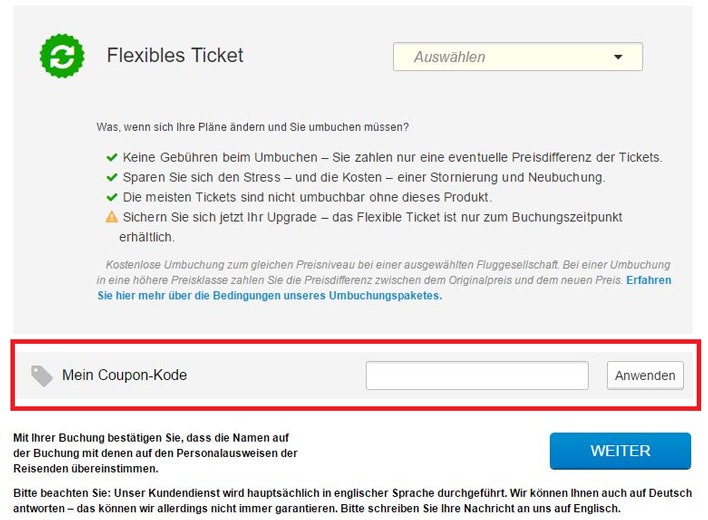Screen dimensions: 708x520
Task: Click the Personalausweisen booking confirmation notice
Action: click(155, 453)
